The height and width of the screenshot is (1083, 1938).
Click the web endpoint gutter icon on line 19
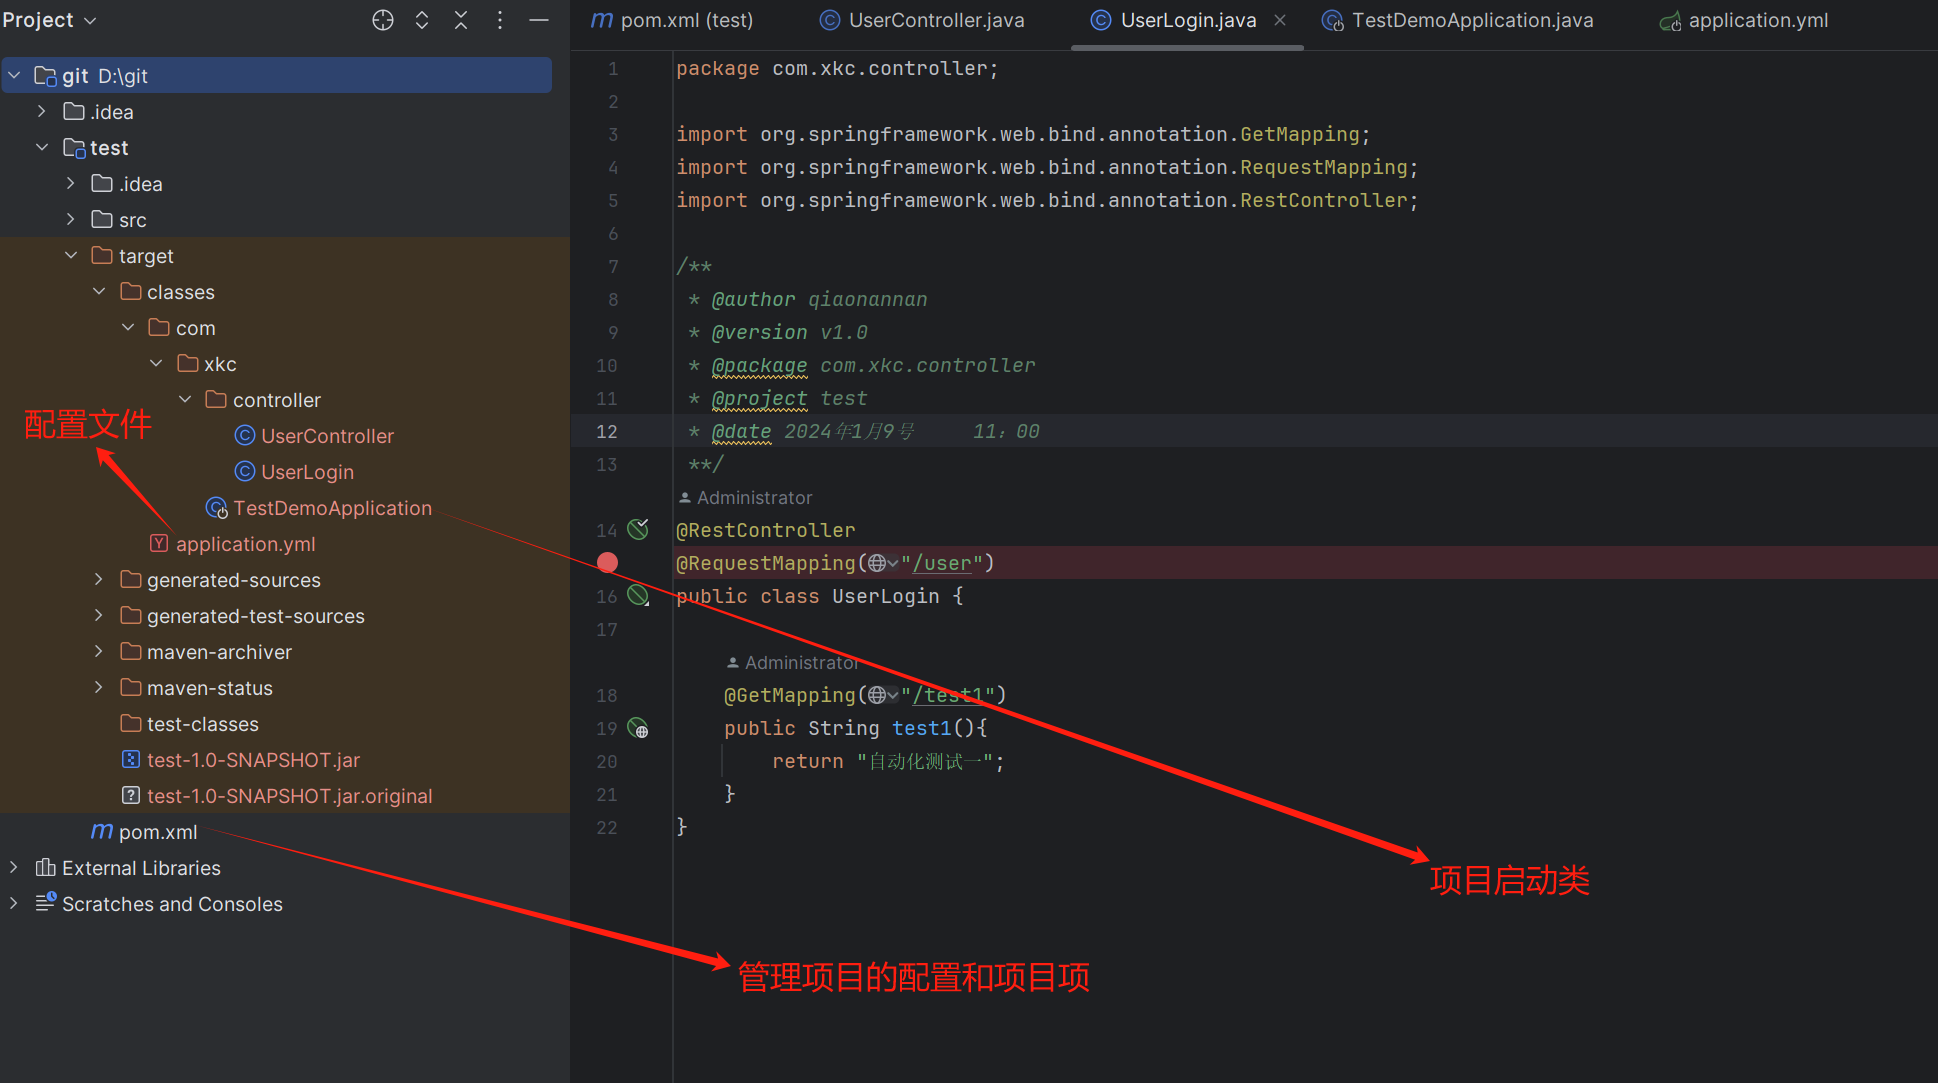tap(638, 728)
